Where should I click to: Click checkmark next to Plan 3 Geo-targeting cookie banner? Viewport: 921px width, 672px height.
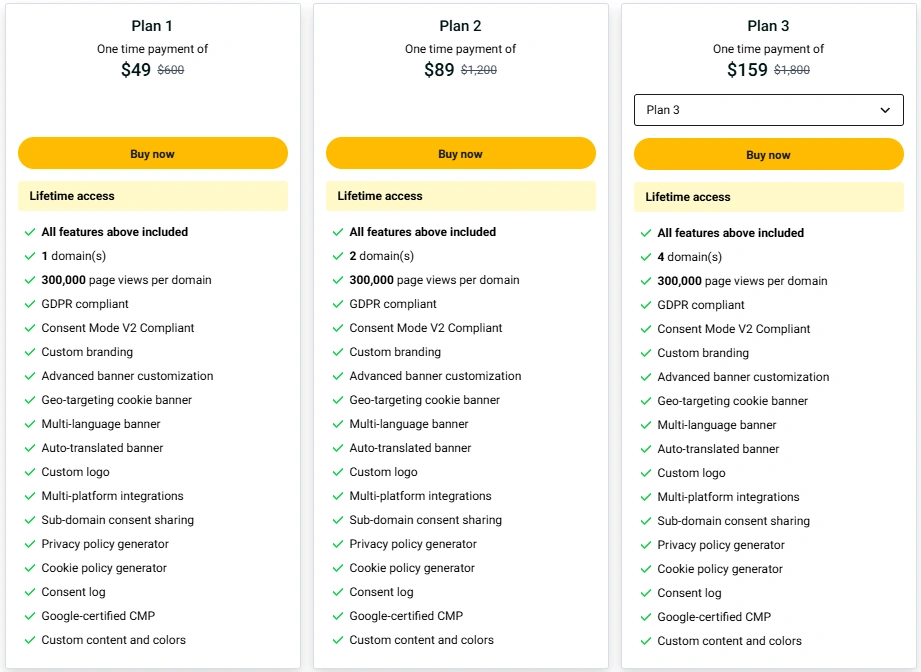tap(646, 401)
